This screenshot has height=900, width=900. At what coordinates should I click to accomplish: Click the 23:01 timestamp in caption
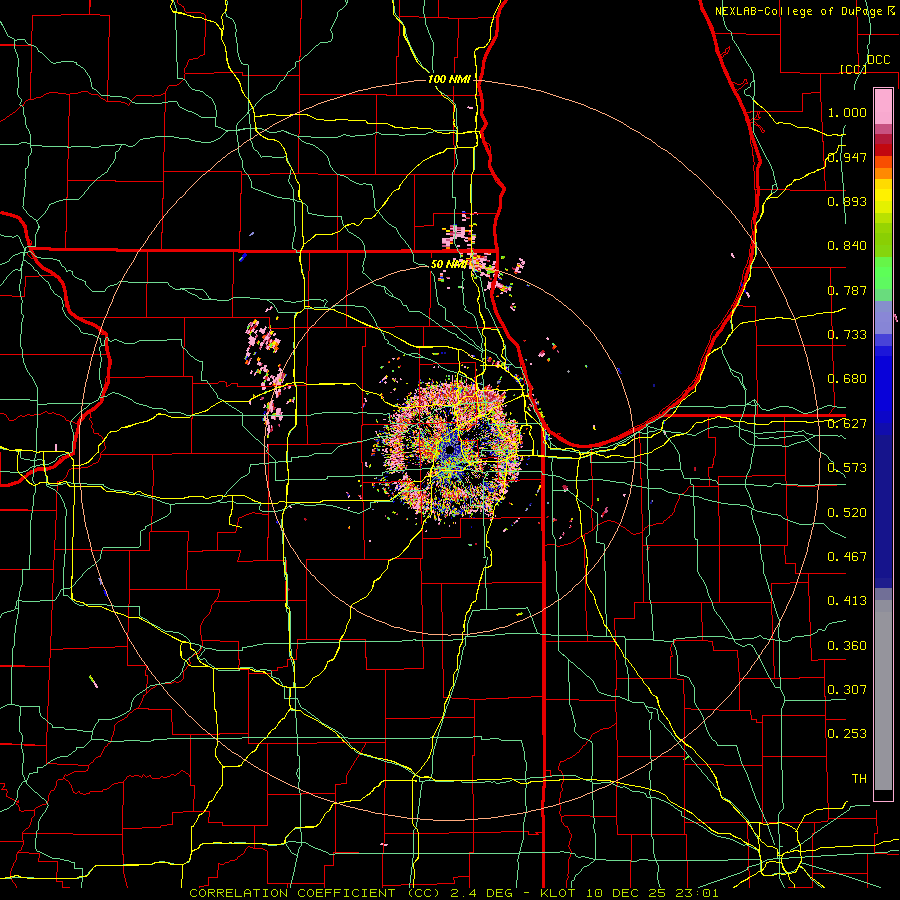(696, 893)
